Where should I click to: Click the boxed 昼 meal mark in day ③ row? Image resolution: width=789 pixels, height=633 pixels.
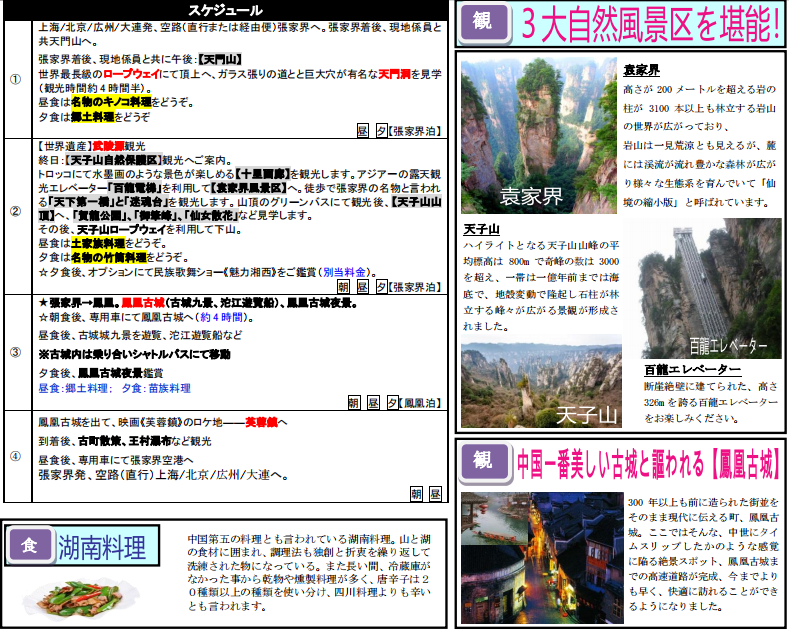[x=373, y=403]
